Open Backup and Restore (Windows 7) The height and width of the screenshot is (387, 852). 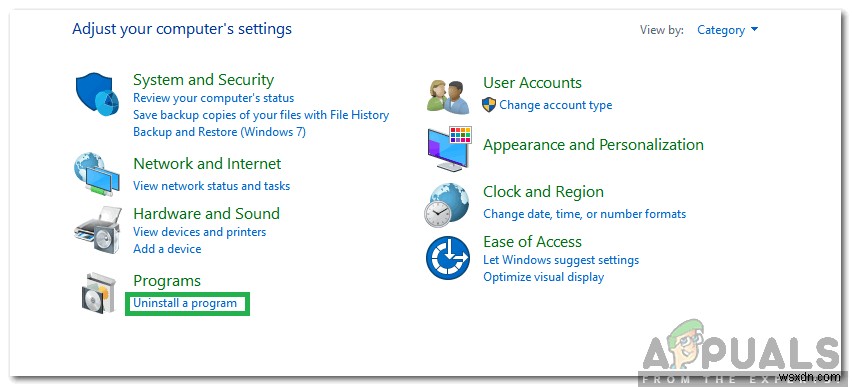point(220,132)
